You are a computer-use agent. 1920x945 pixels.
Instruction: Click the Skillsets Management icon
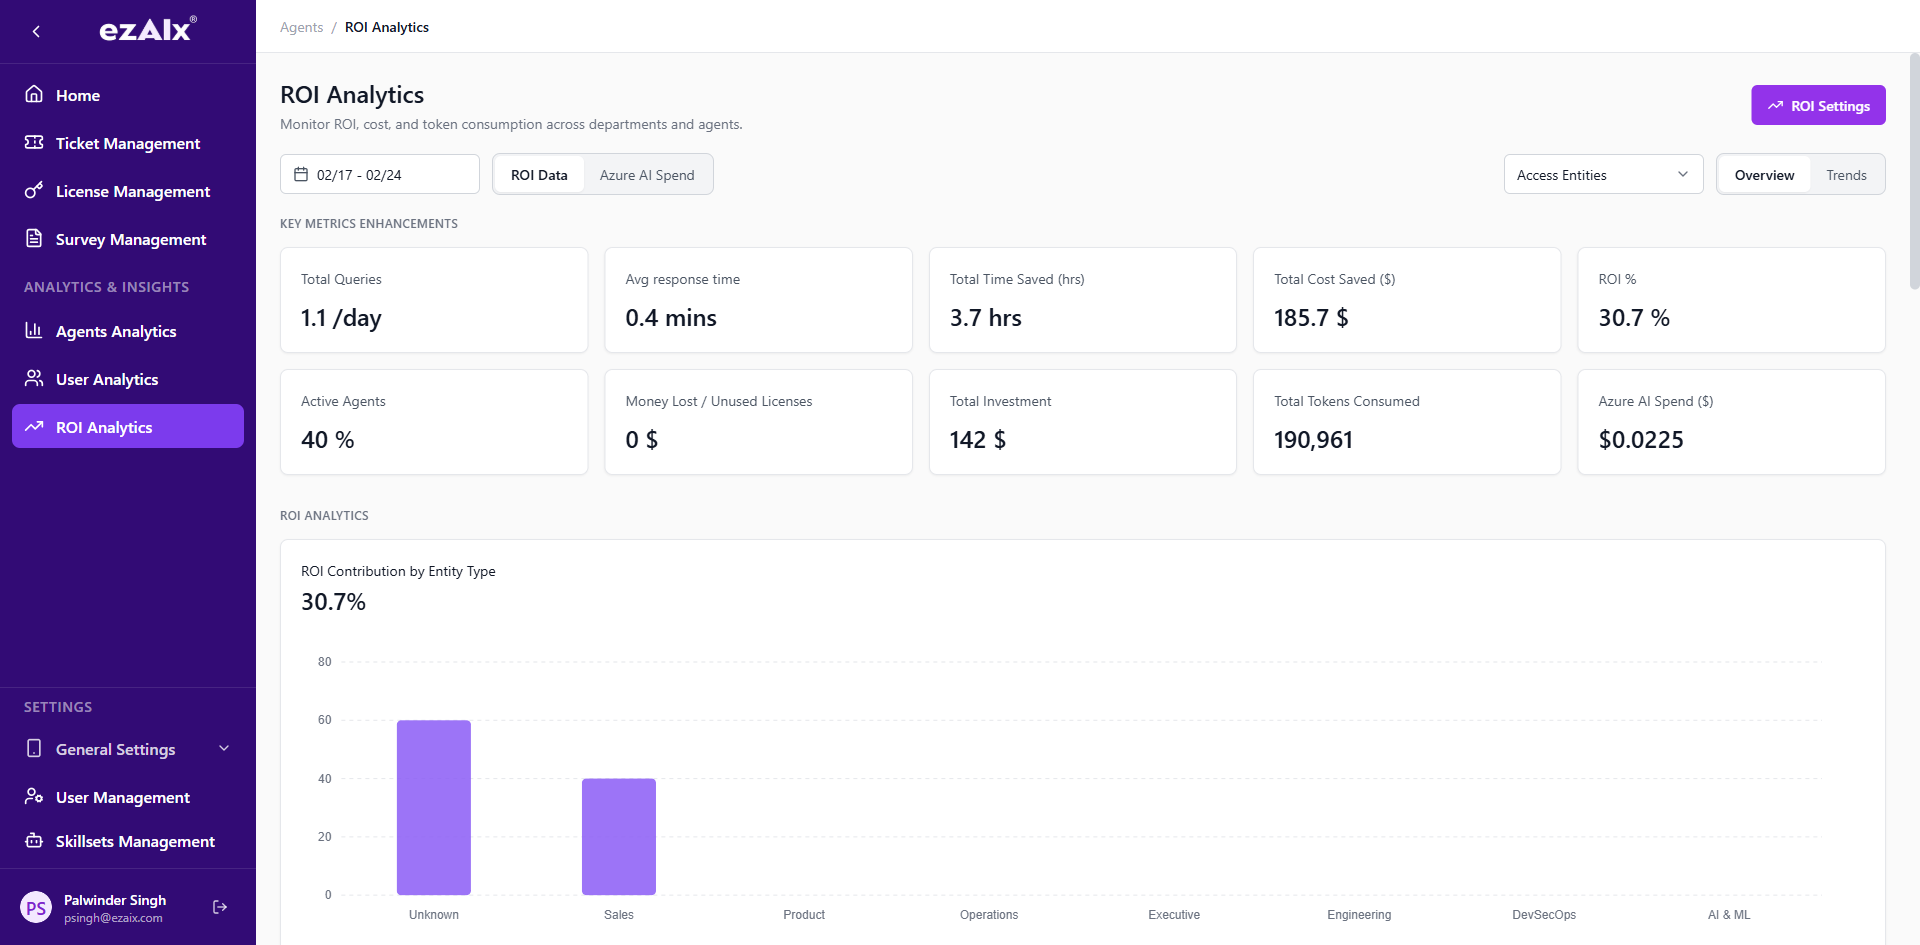point(35,841)
